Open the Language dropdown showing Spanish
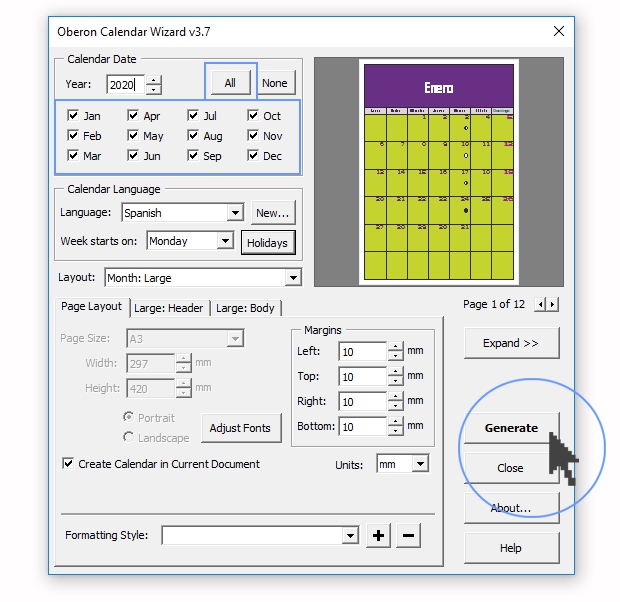 235,213
